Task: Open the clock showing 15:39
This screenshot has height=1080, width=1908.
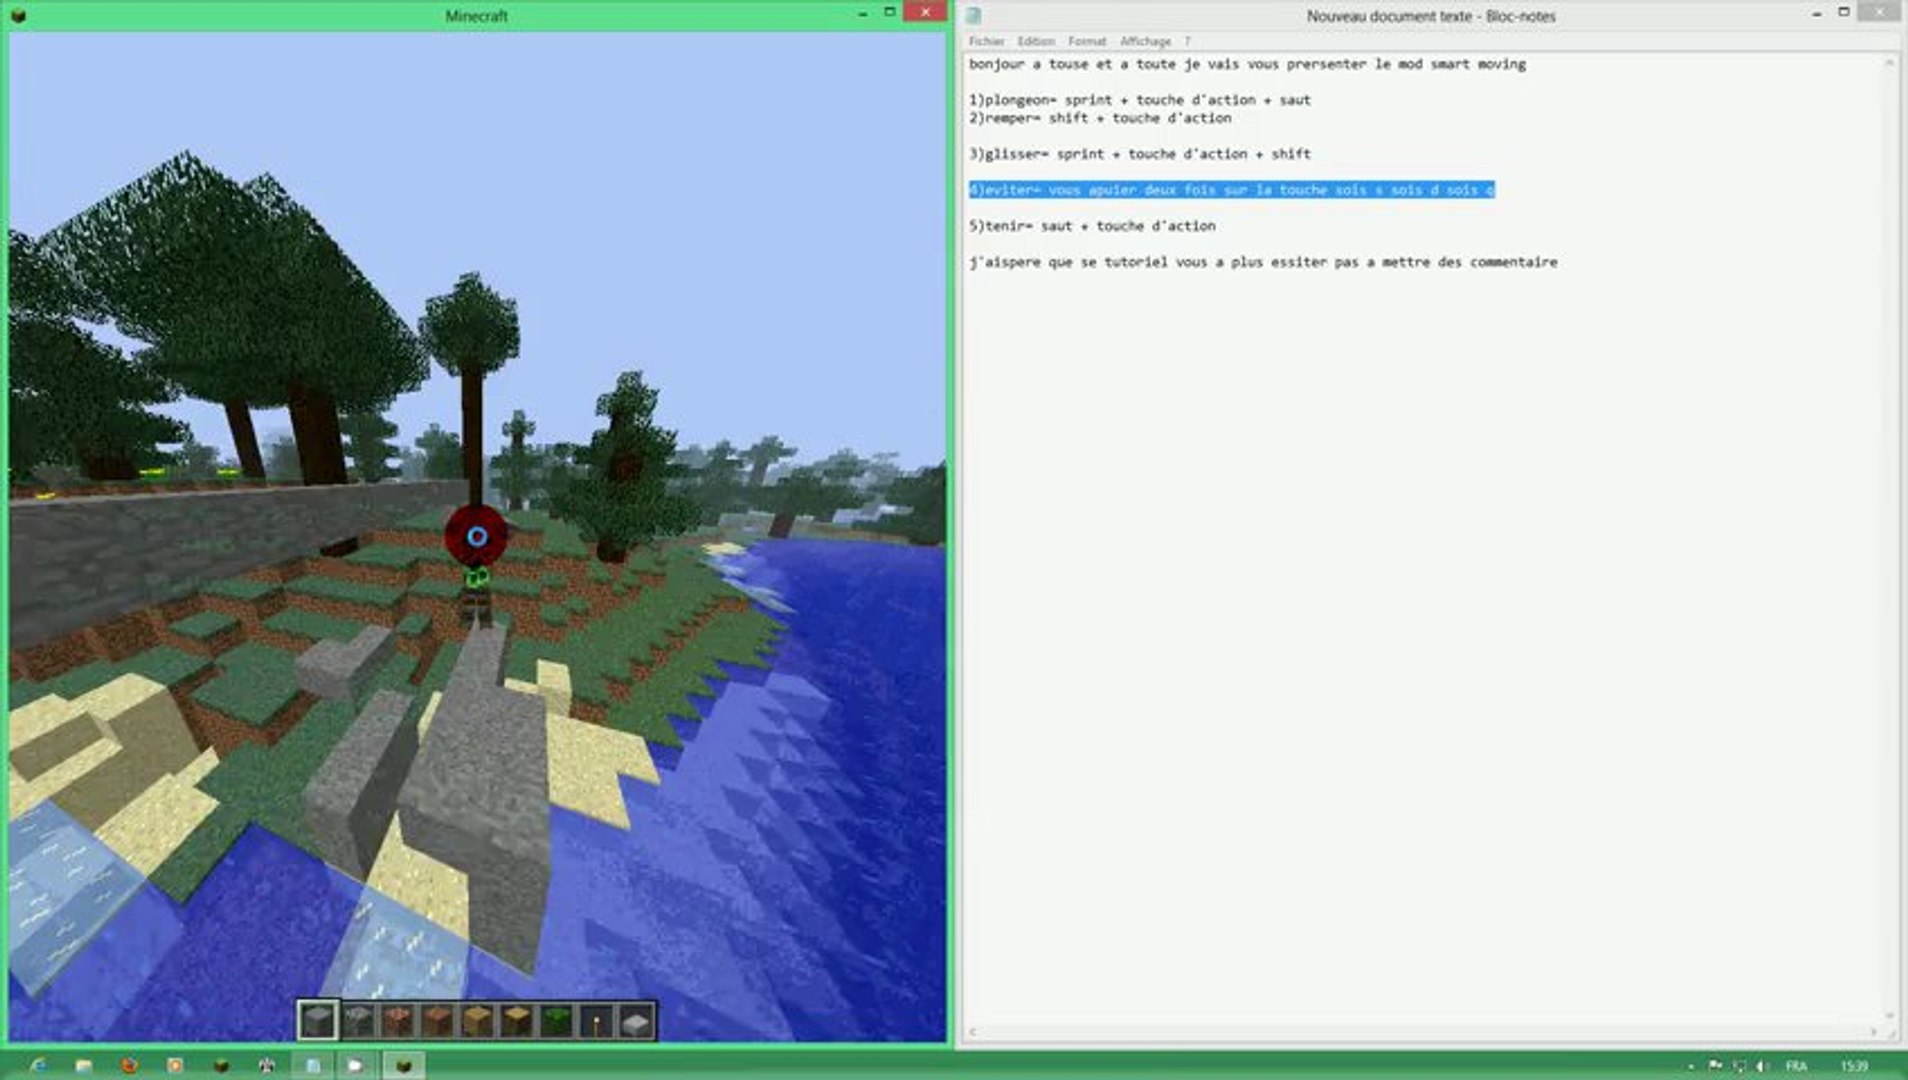Action: [1854, 1066]
